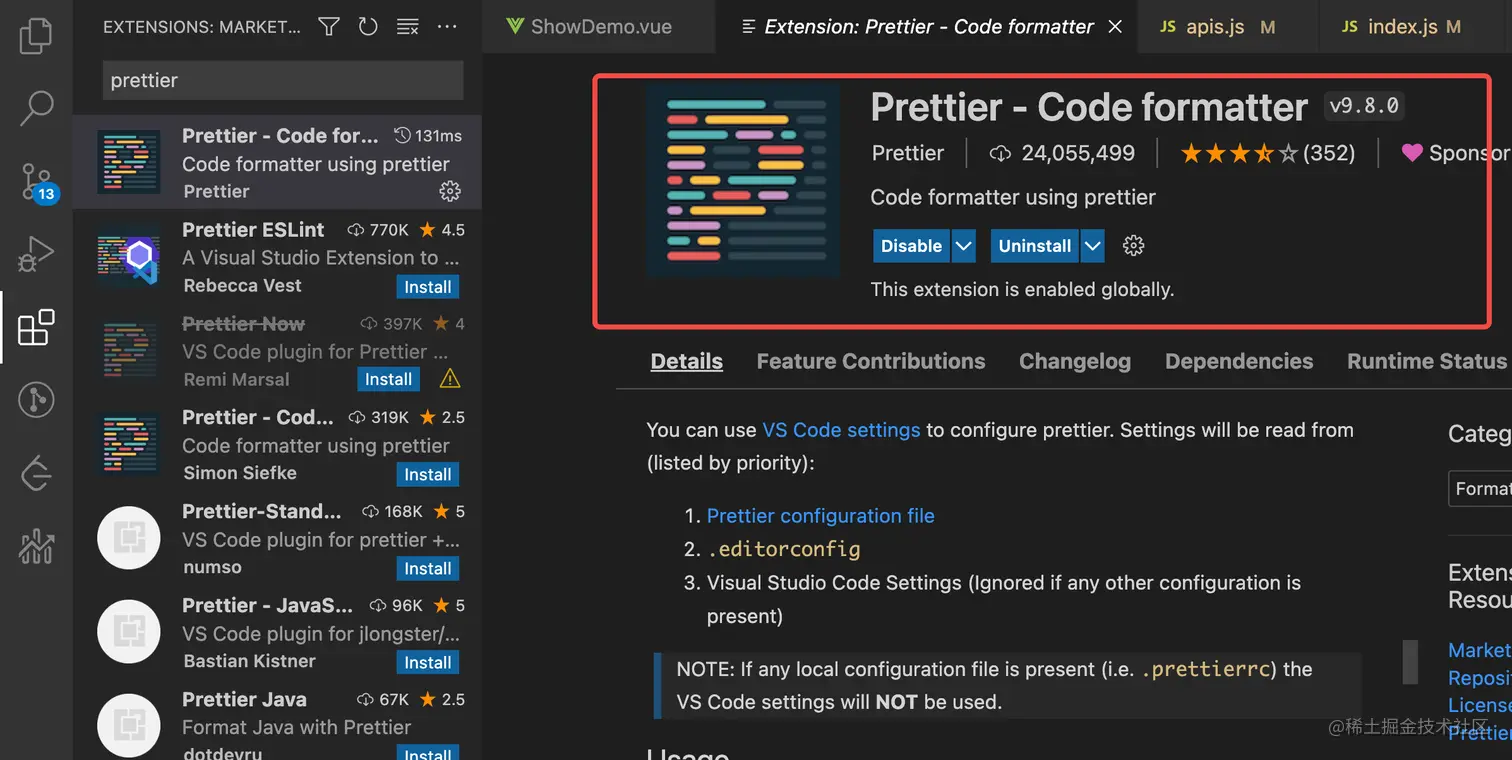The width and height of the screenshot is (1512, 760).
Task: Open the Prettier configuration file link
Action: click(x=821, y=516)
